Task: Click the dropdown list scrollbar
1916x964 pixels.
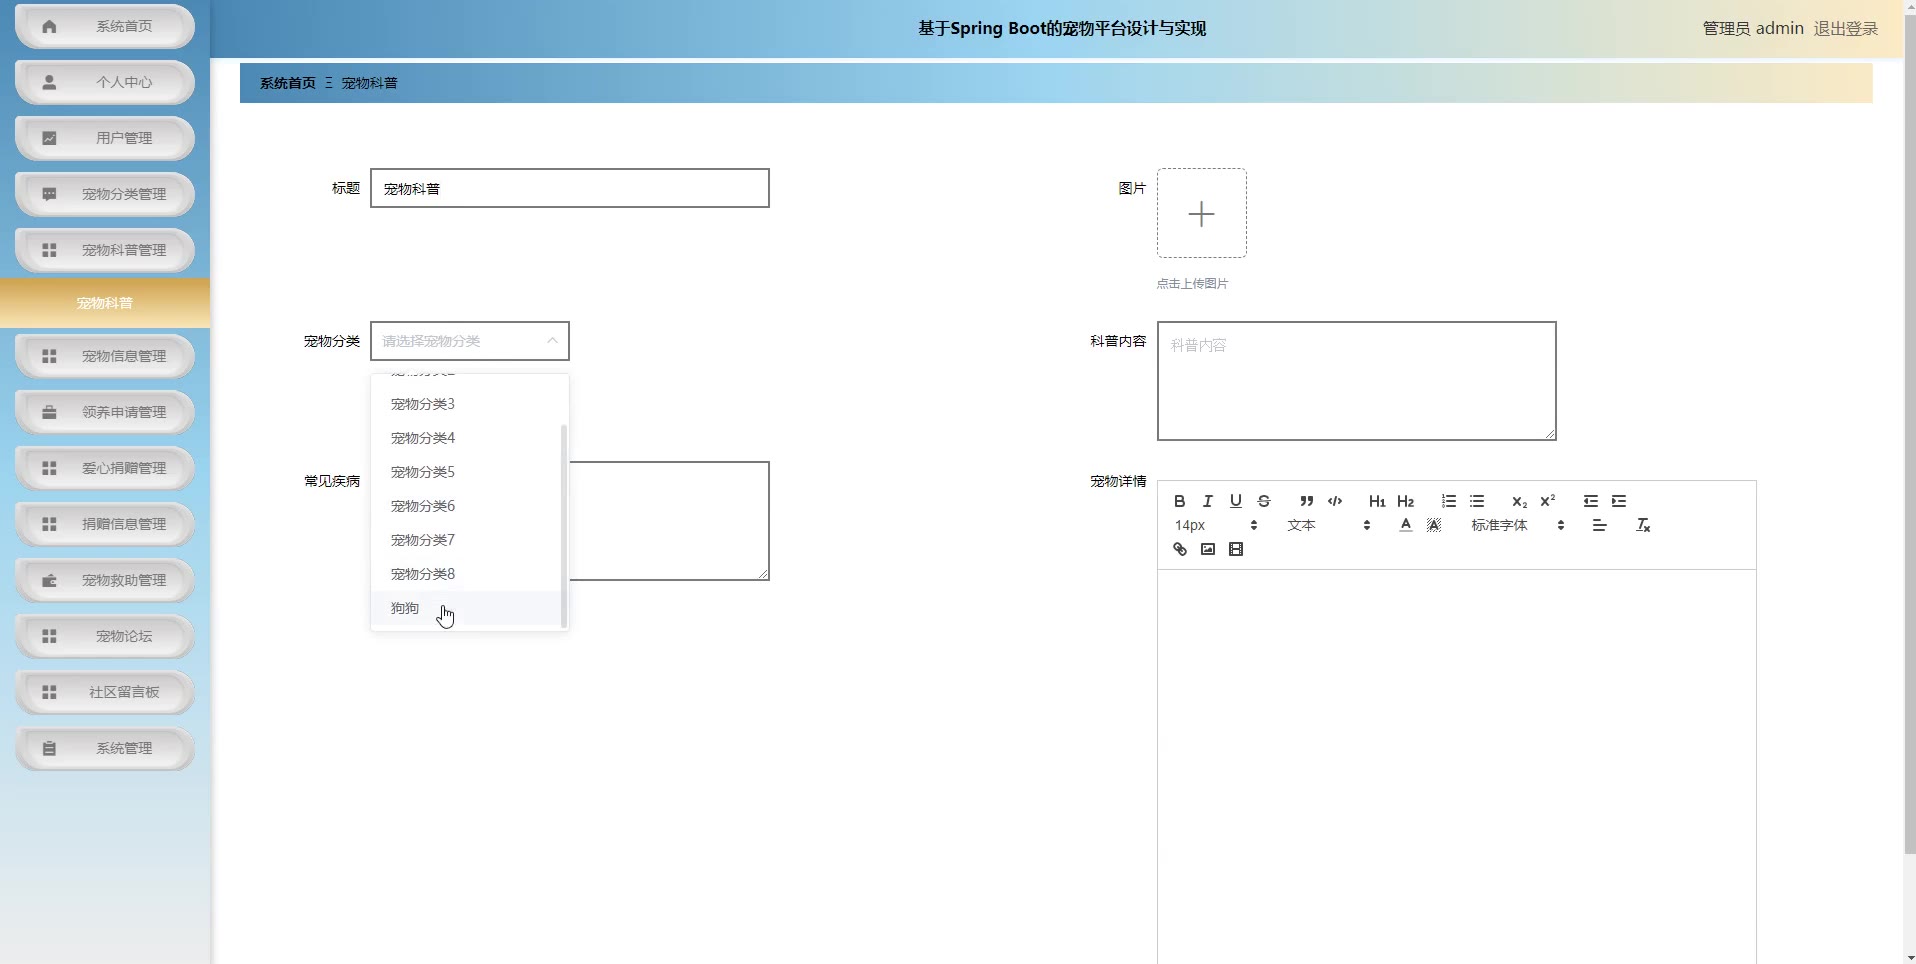Action: [x=564, y=526]
